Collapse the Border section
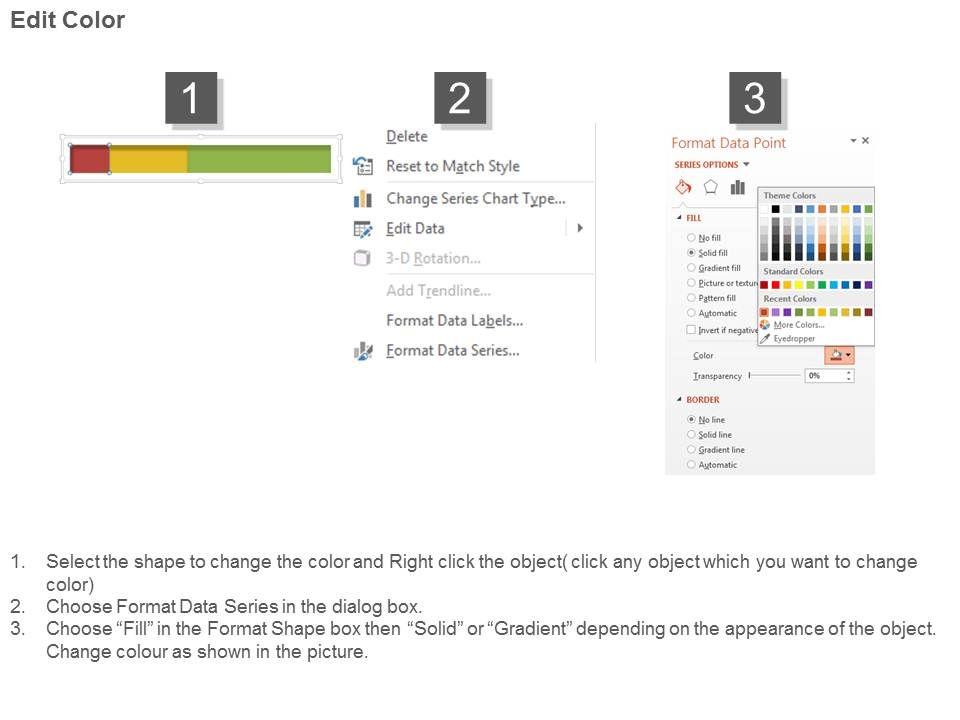 coord(681,400)
